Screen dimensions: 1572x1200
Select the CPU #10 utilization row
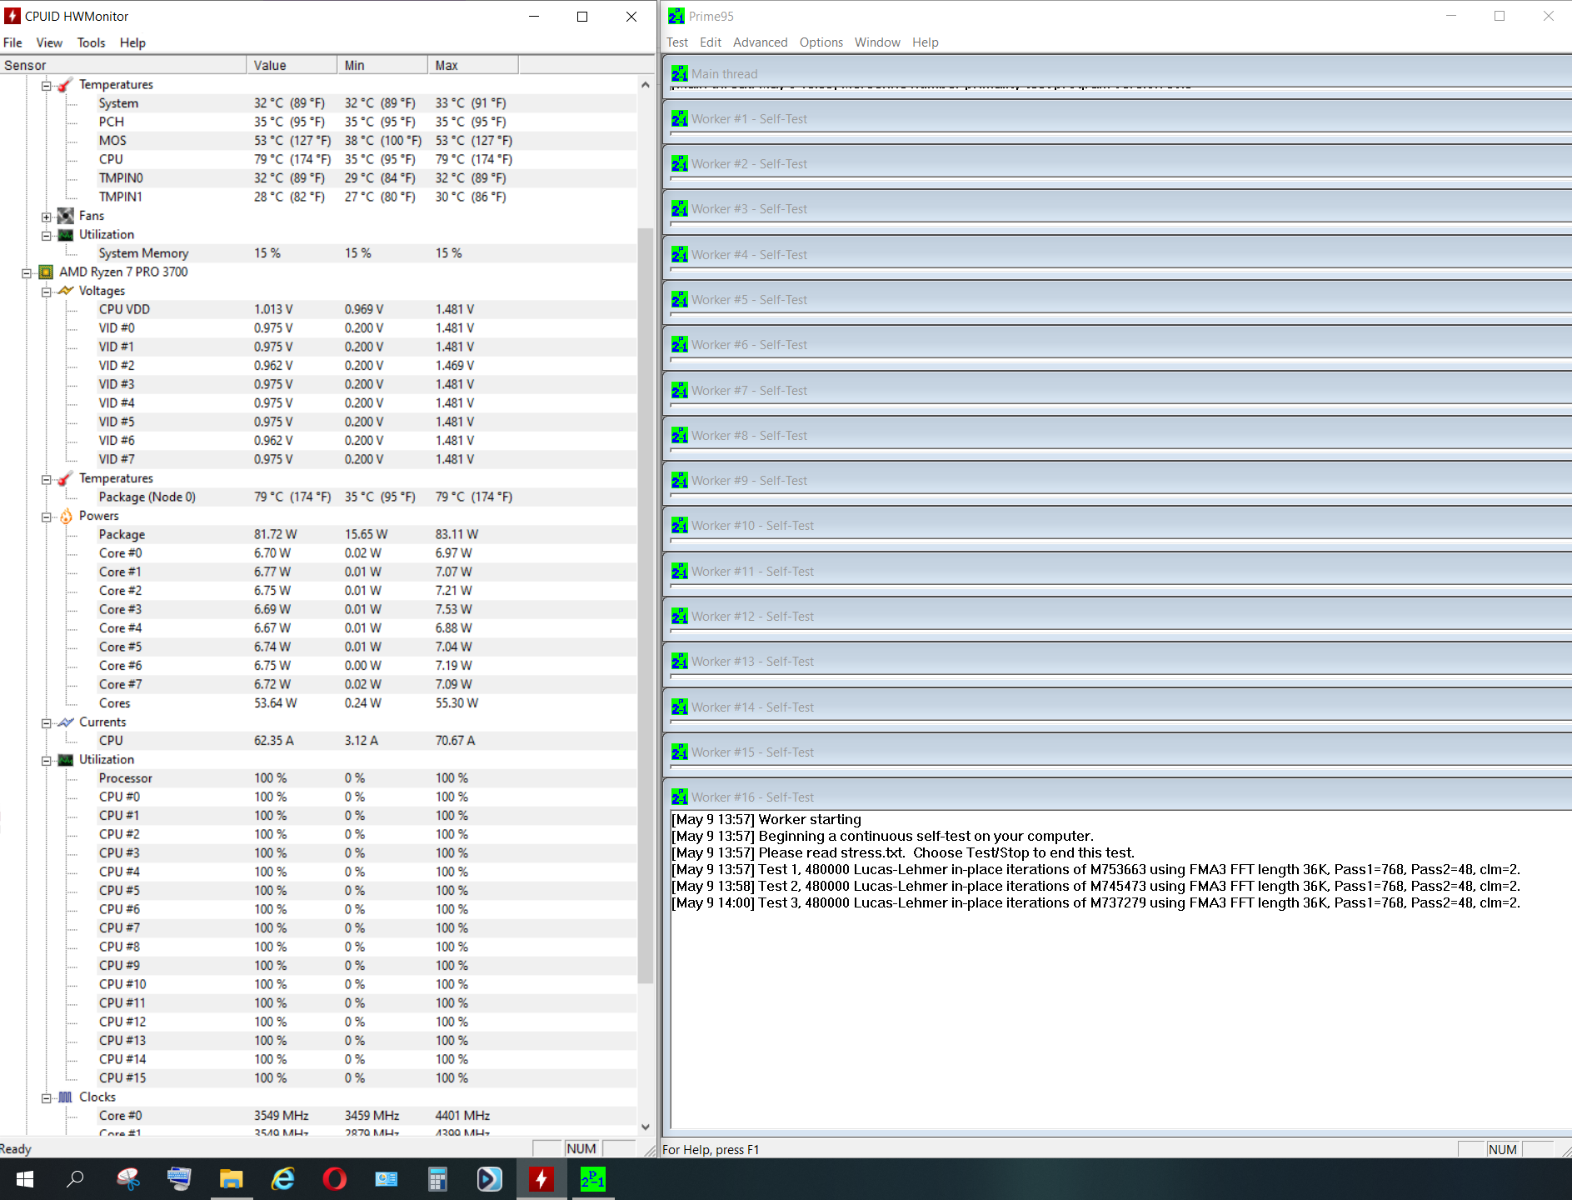point(319,985)
